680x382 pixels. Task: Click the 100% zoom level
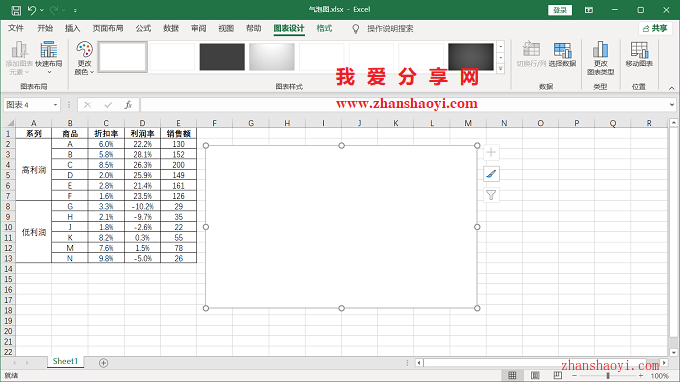(x=660, y=375)
